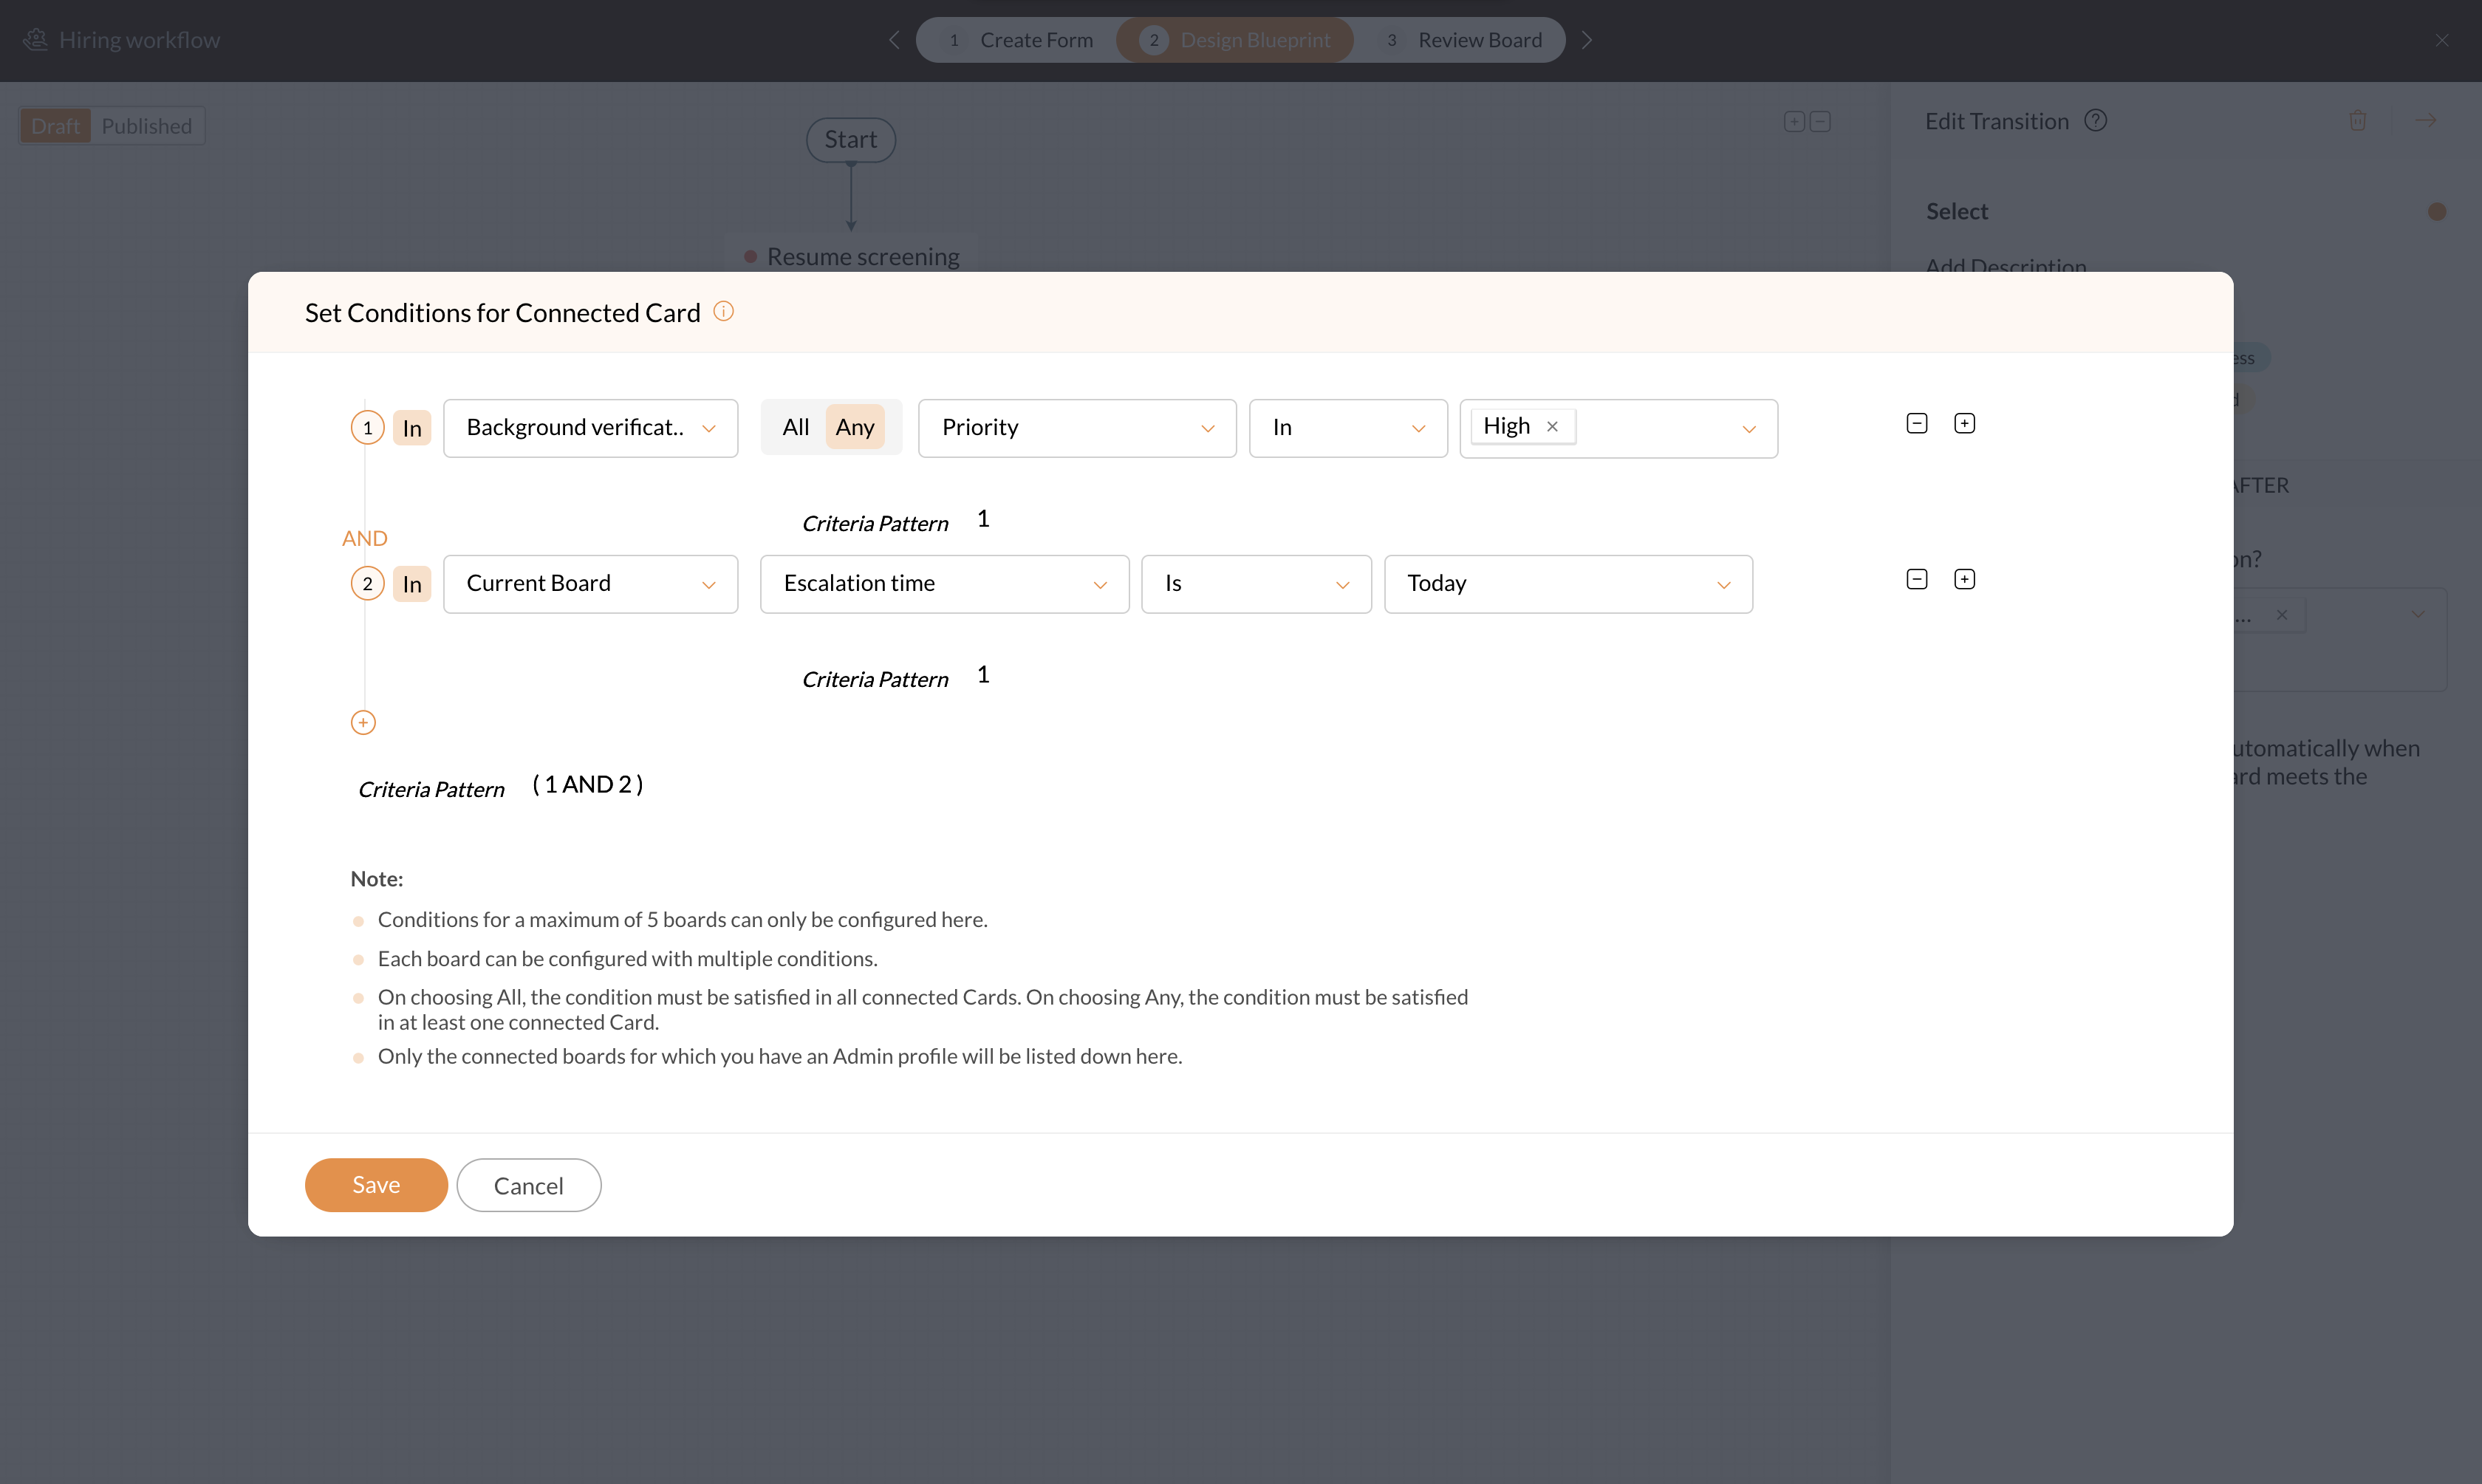Click the info icon beside dialog title
Image resolution: width=2482 pixels, height=1484 pixels.
pos(723,312)
